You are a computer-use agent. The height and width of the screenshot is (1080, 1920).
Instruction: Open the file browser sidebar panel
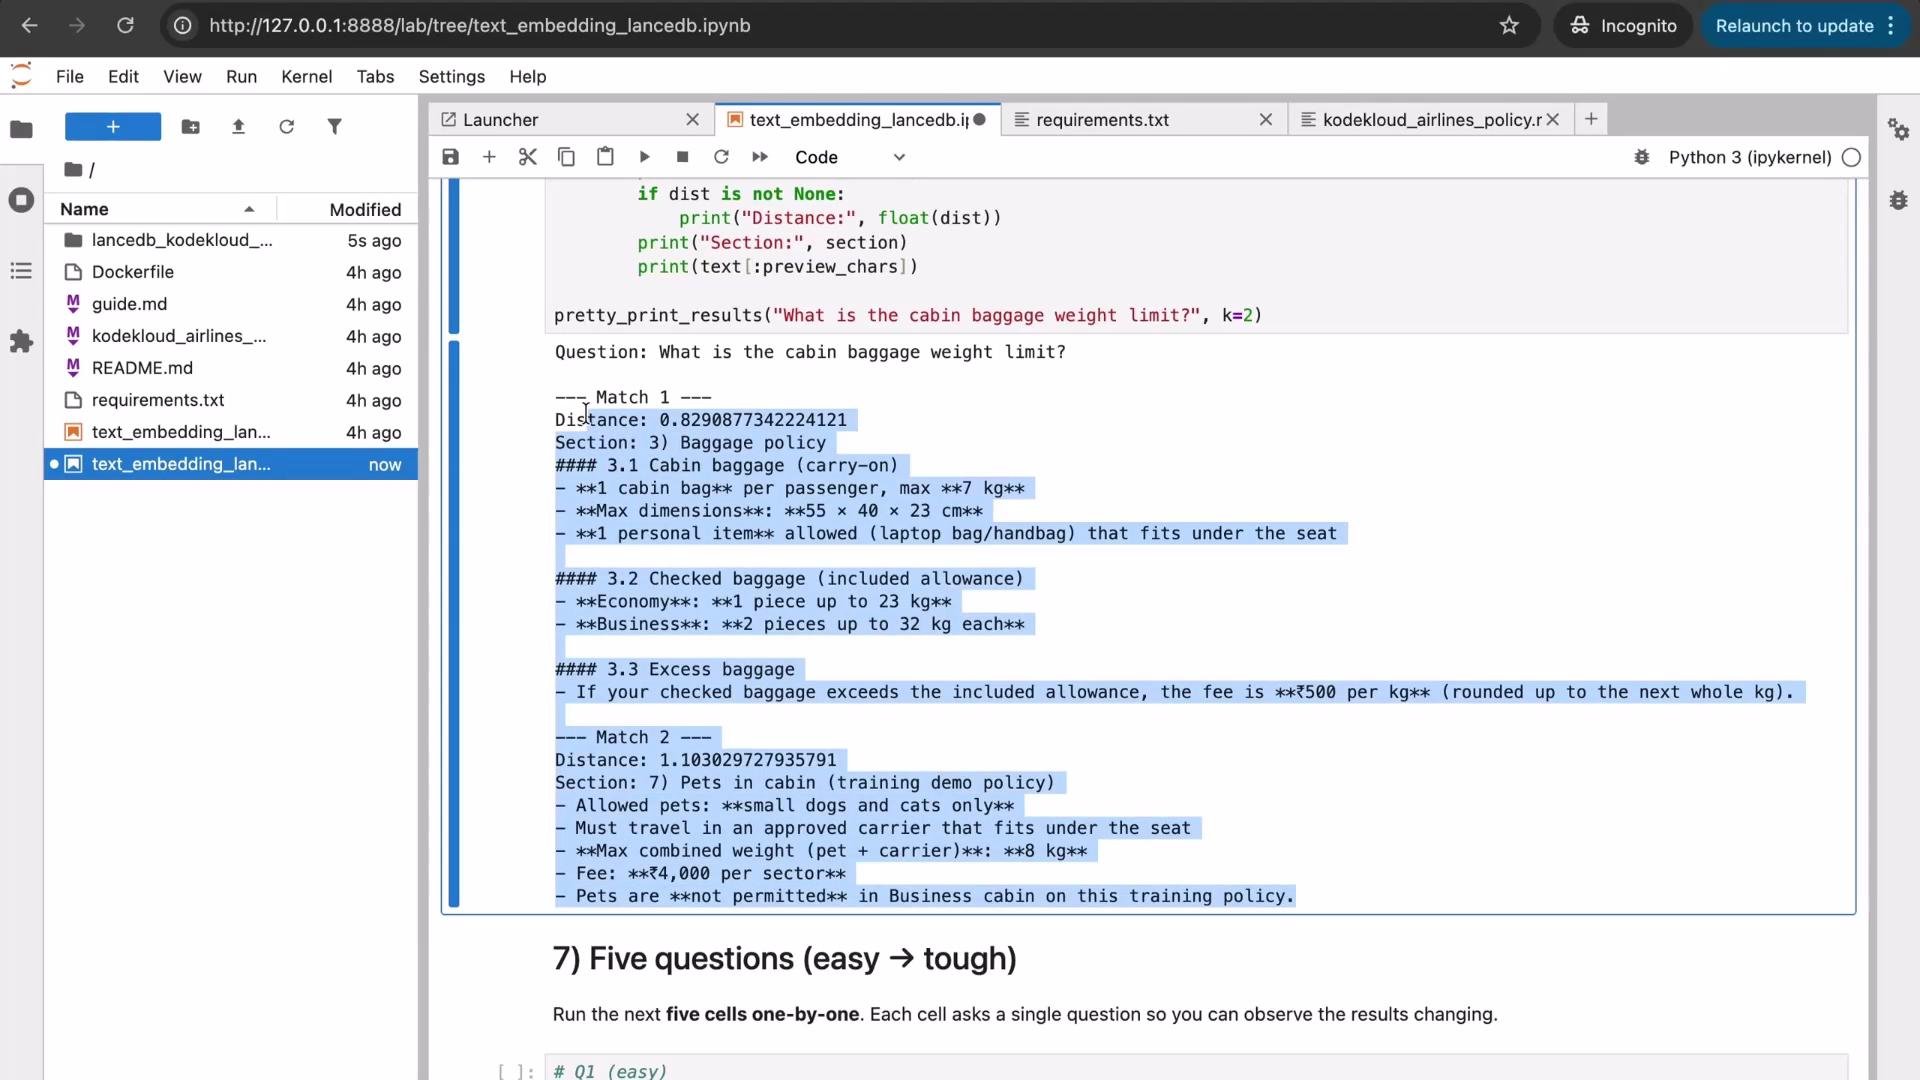[21, 129]
